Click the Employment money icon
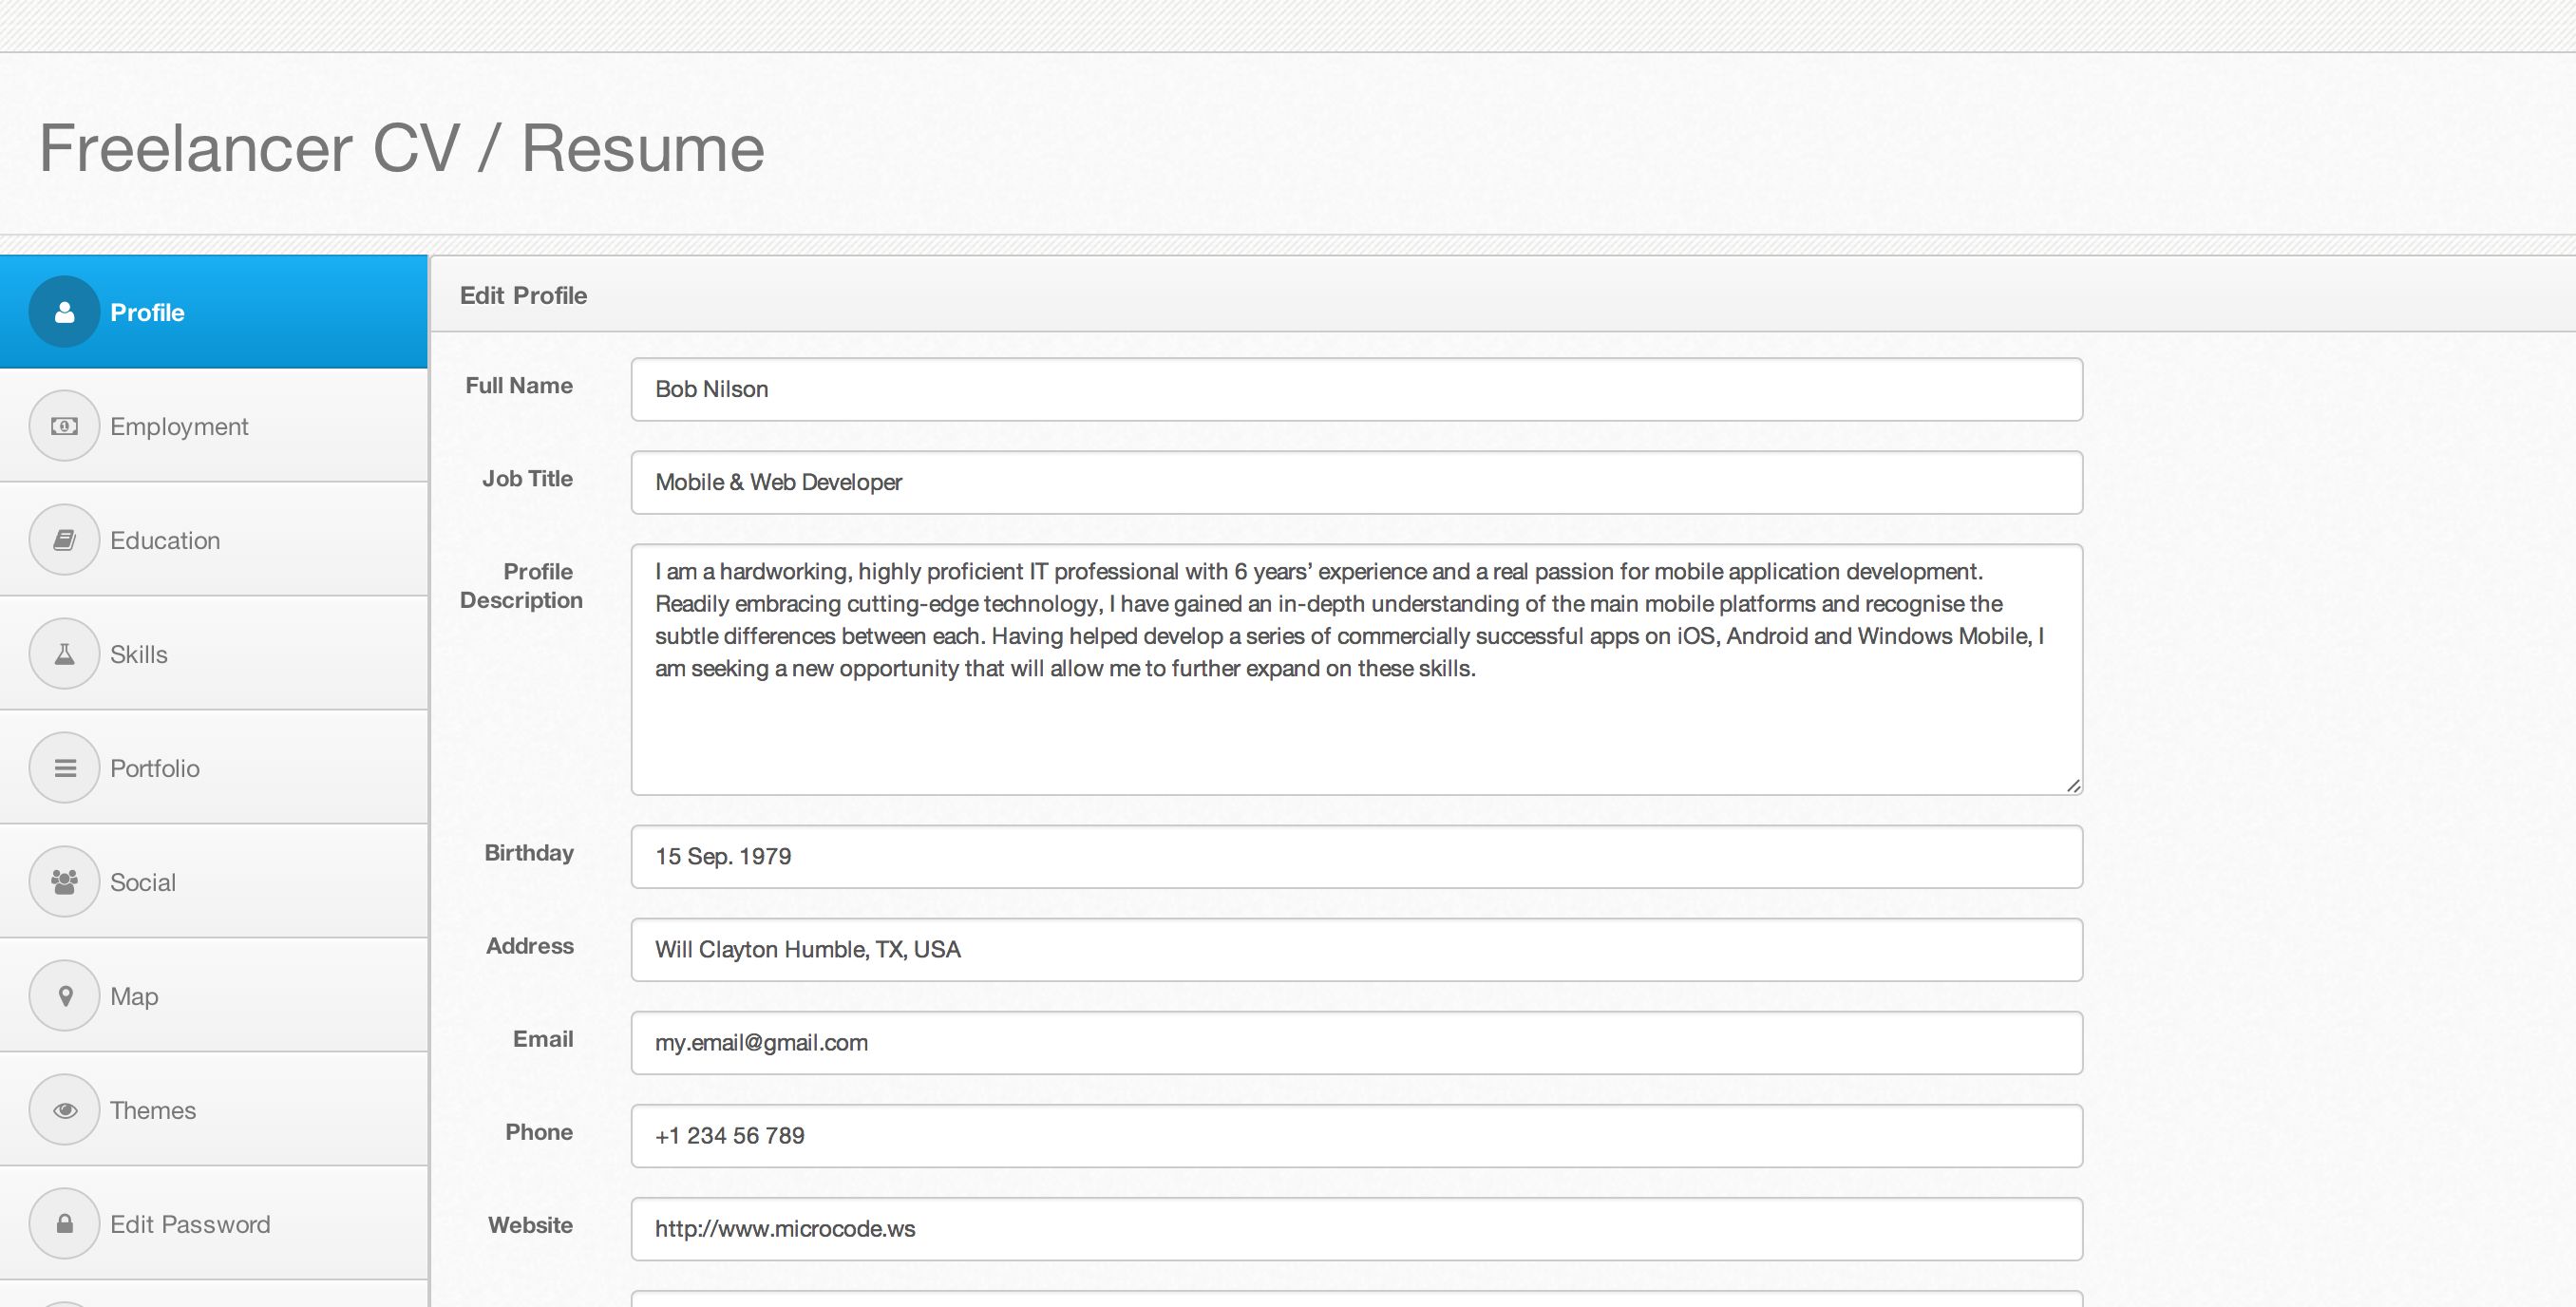 pos(64,426)
